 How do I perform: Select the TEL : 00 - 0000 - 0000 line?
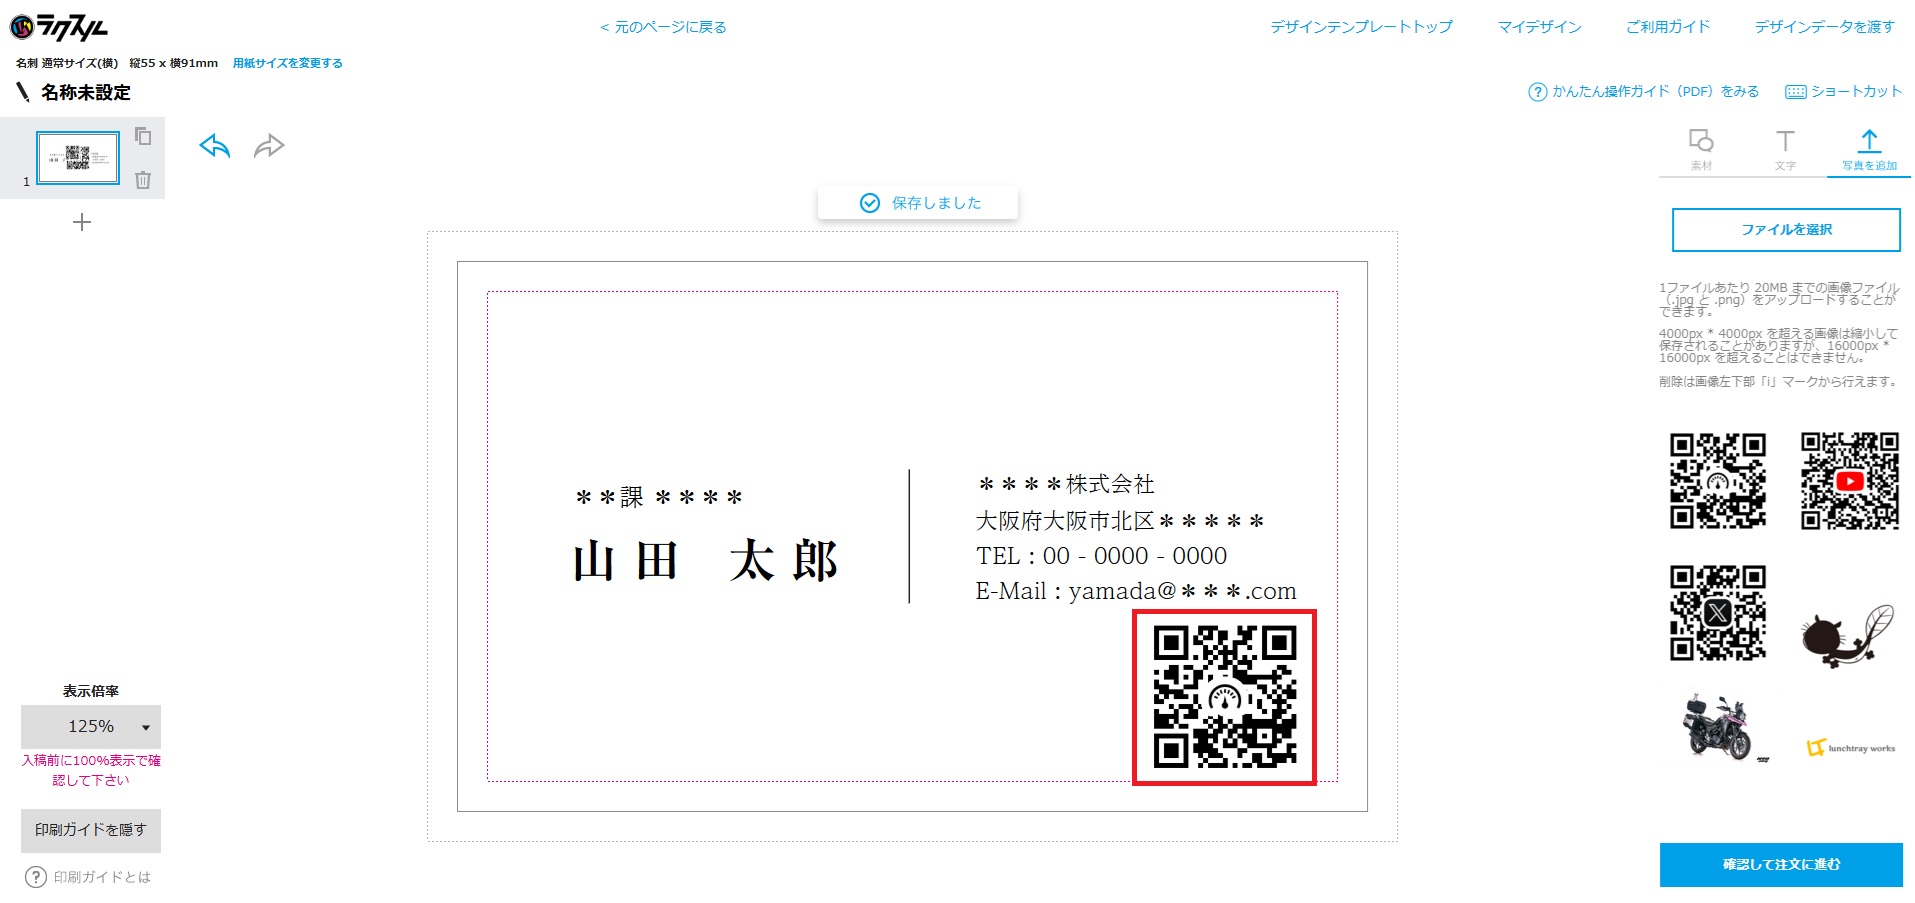[1101, 556]
